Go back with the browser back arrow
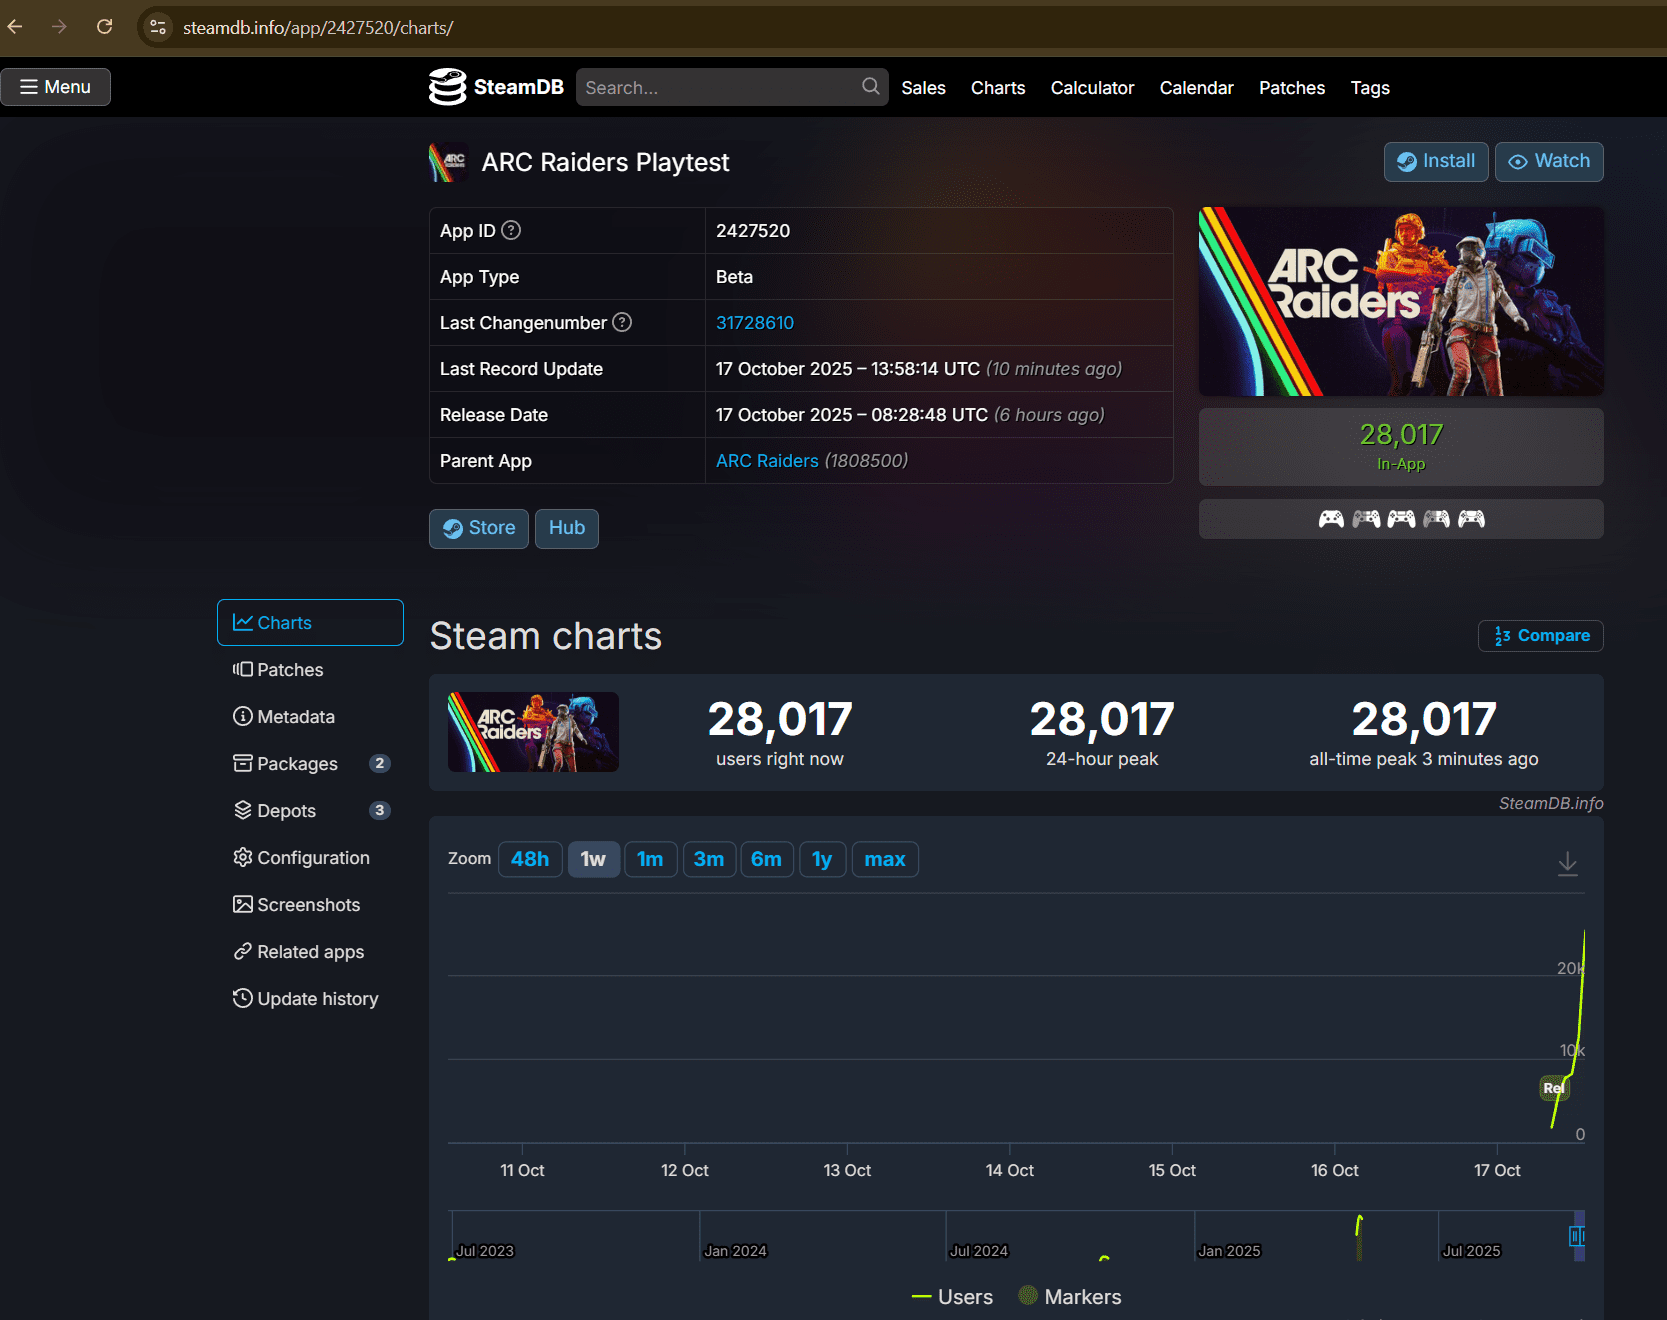This screenshot has height=1320, width=1667. click(x=15, y=27)
